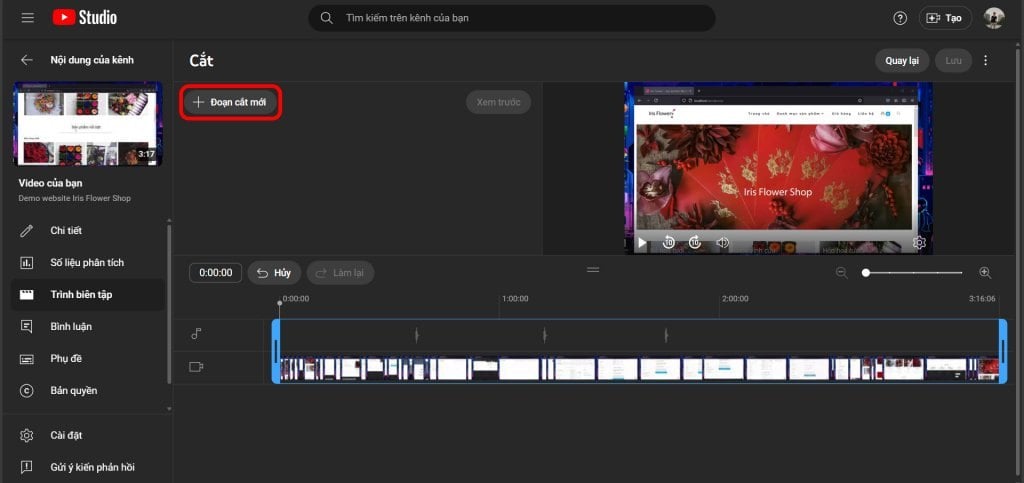Image resolution: width=1024 pixels, height=483 pixels.
Task: Open Bản quyền in the sidebar
Action: coord(88,390)
